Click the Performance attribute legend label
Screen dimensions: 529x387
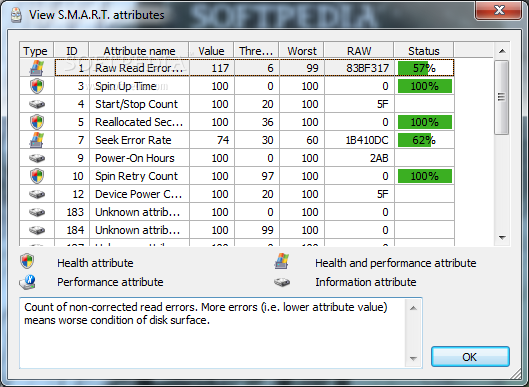[x=110, y=282]
